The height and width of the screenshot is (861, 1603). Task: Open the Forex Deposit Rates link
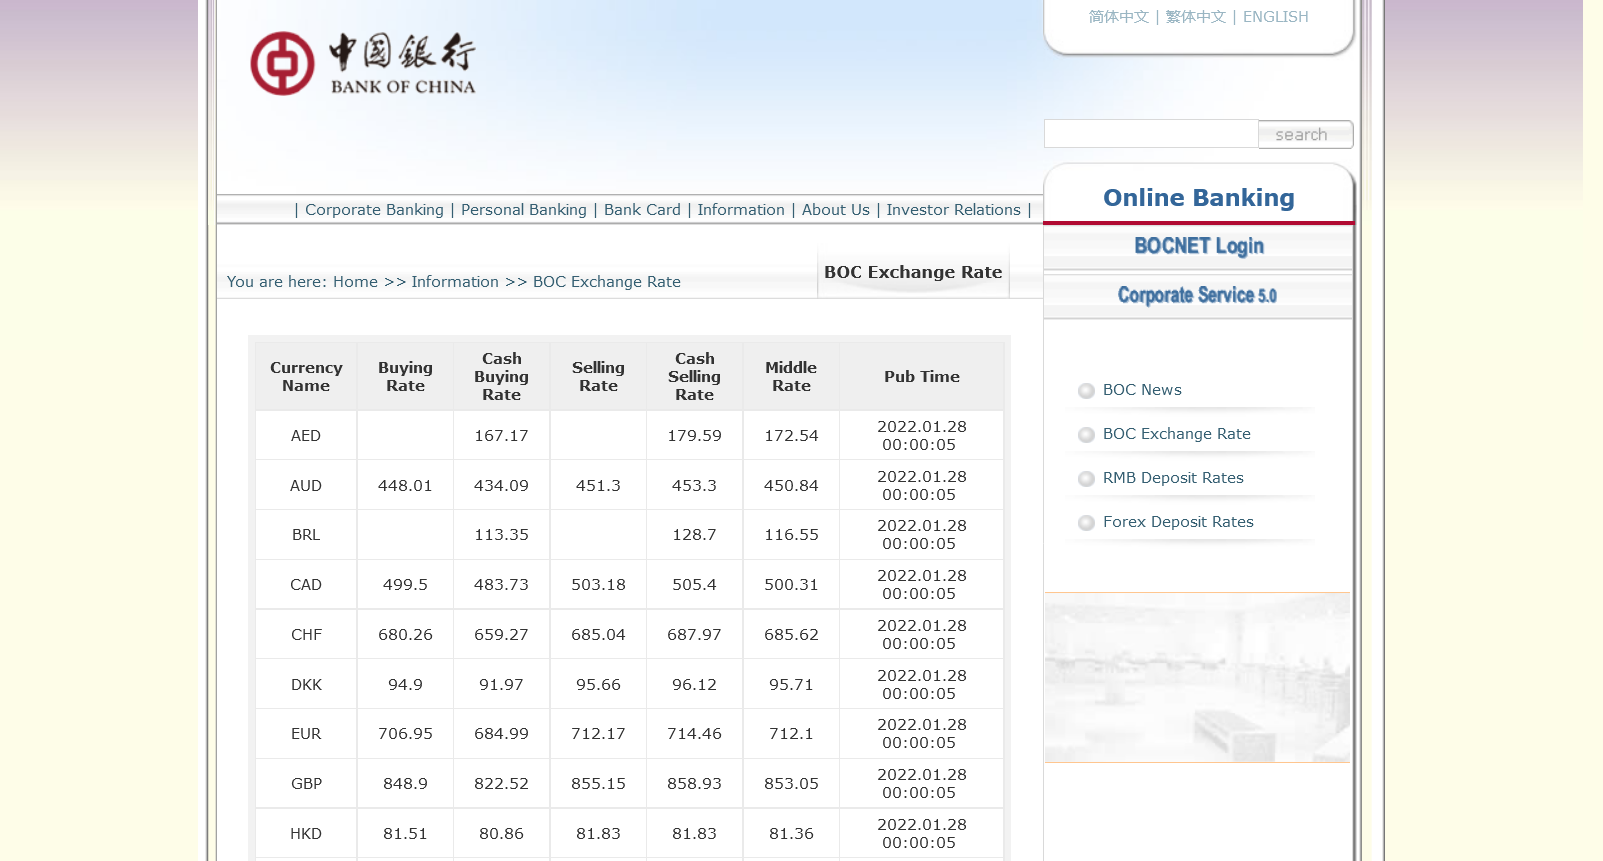(1178, 522)
